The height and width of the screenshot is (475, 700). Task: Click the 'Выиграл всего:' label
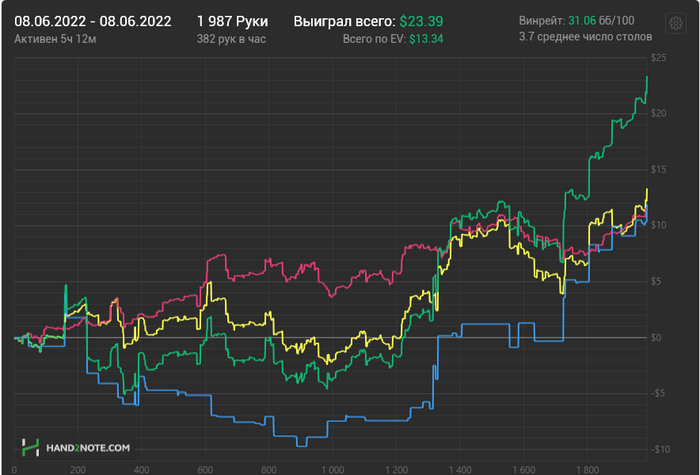click(344, 21)
